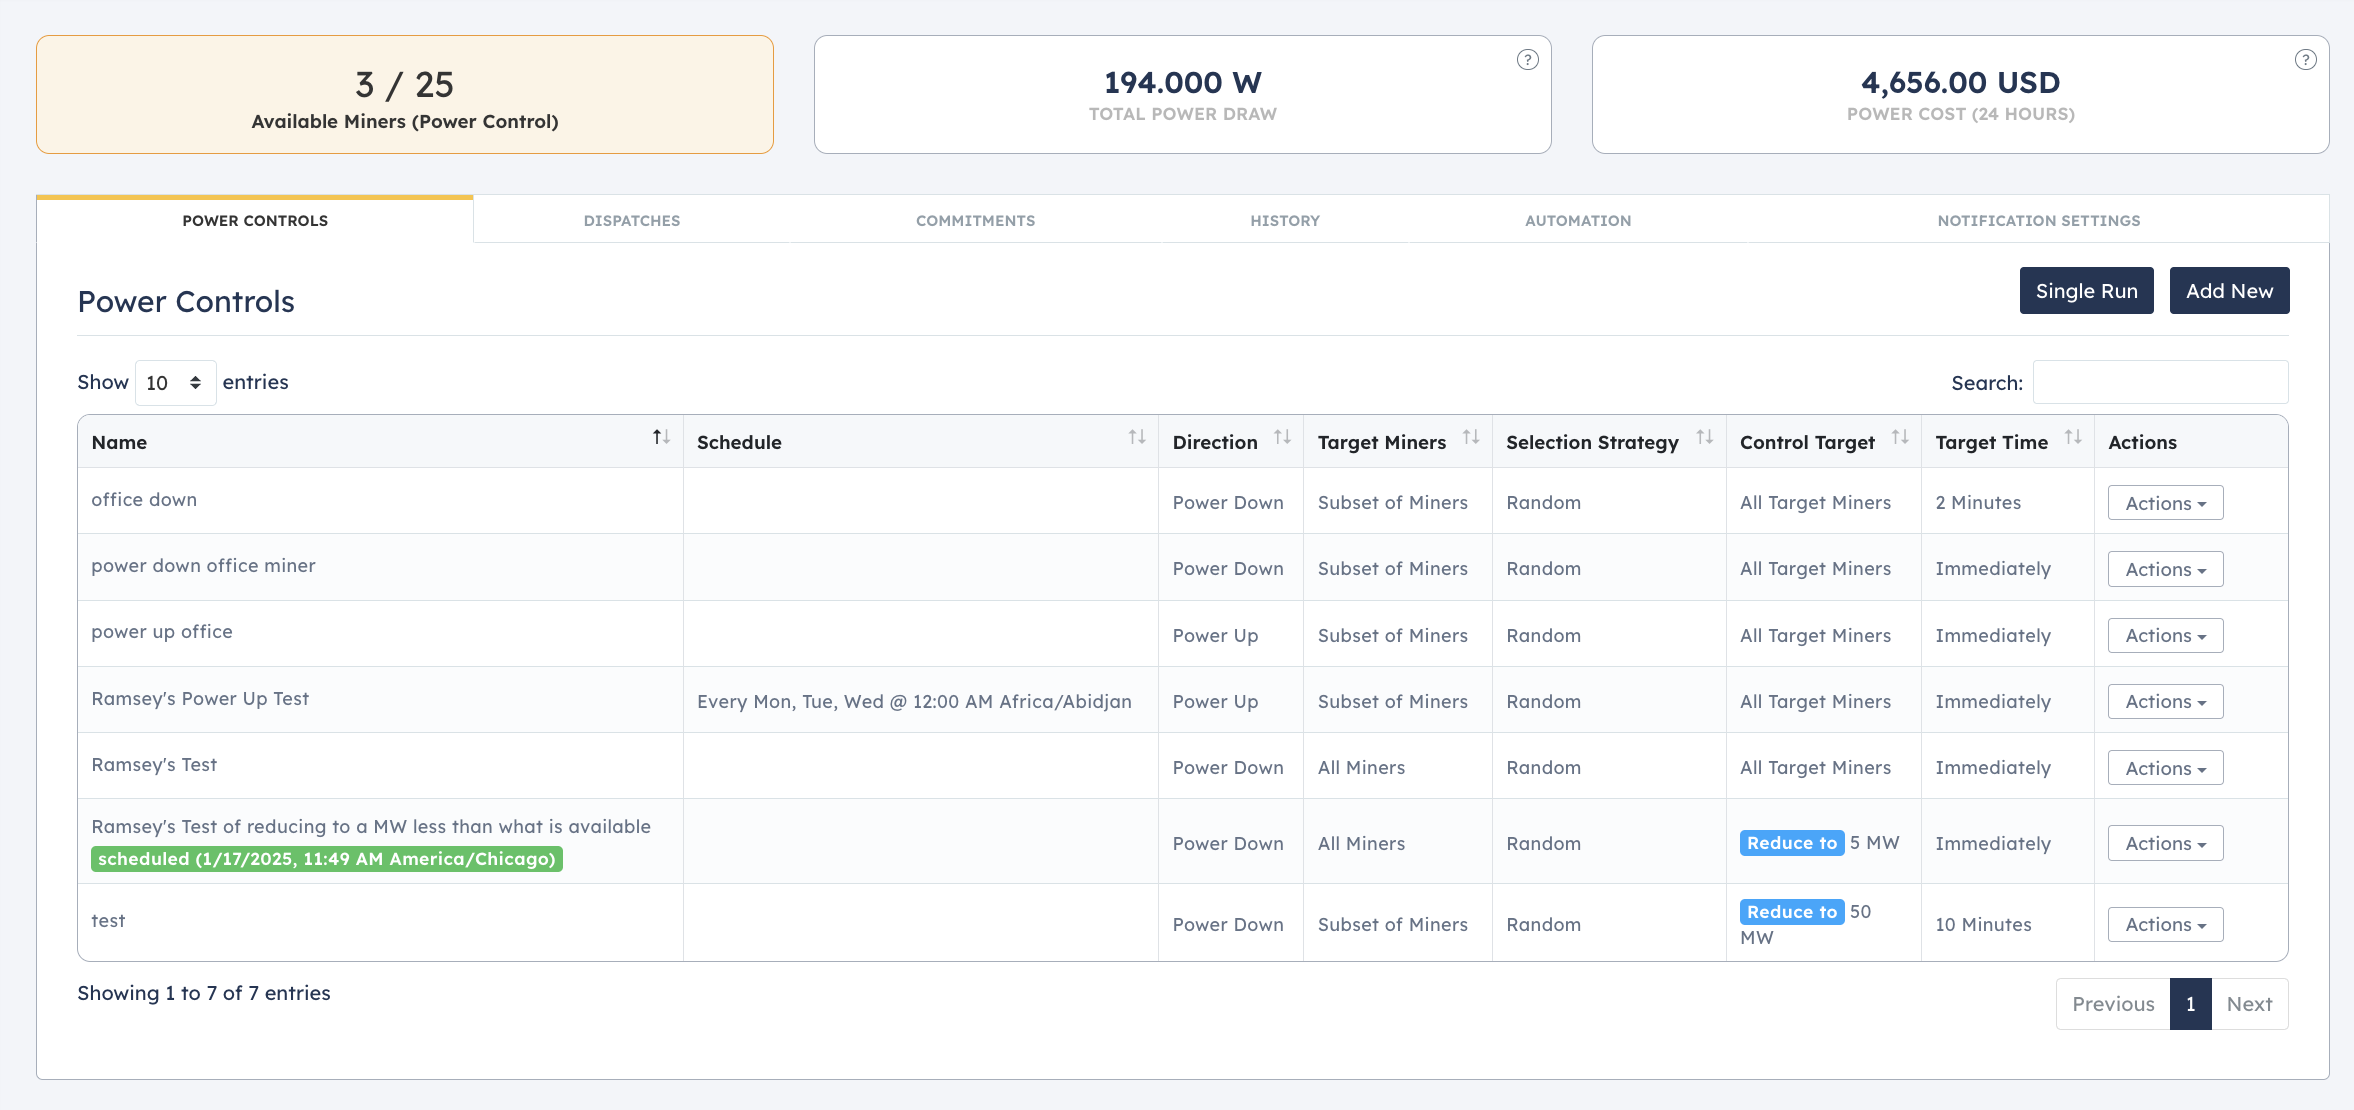Click the 194.000 W Total Power Draw card
The height and width of the screenshot is (1110, 2354).
[1182, 95]
